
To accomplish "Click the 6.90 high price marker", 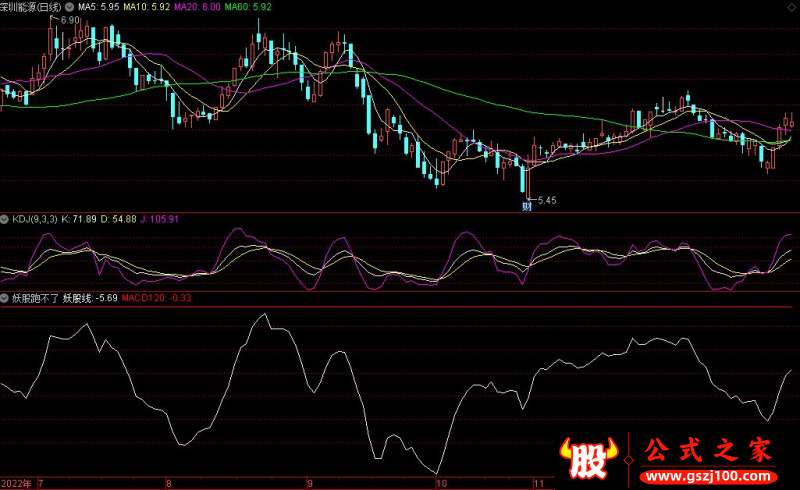I will click(x=70, y=20).
